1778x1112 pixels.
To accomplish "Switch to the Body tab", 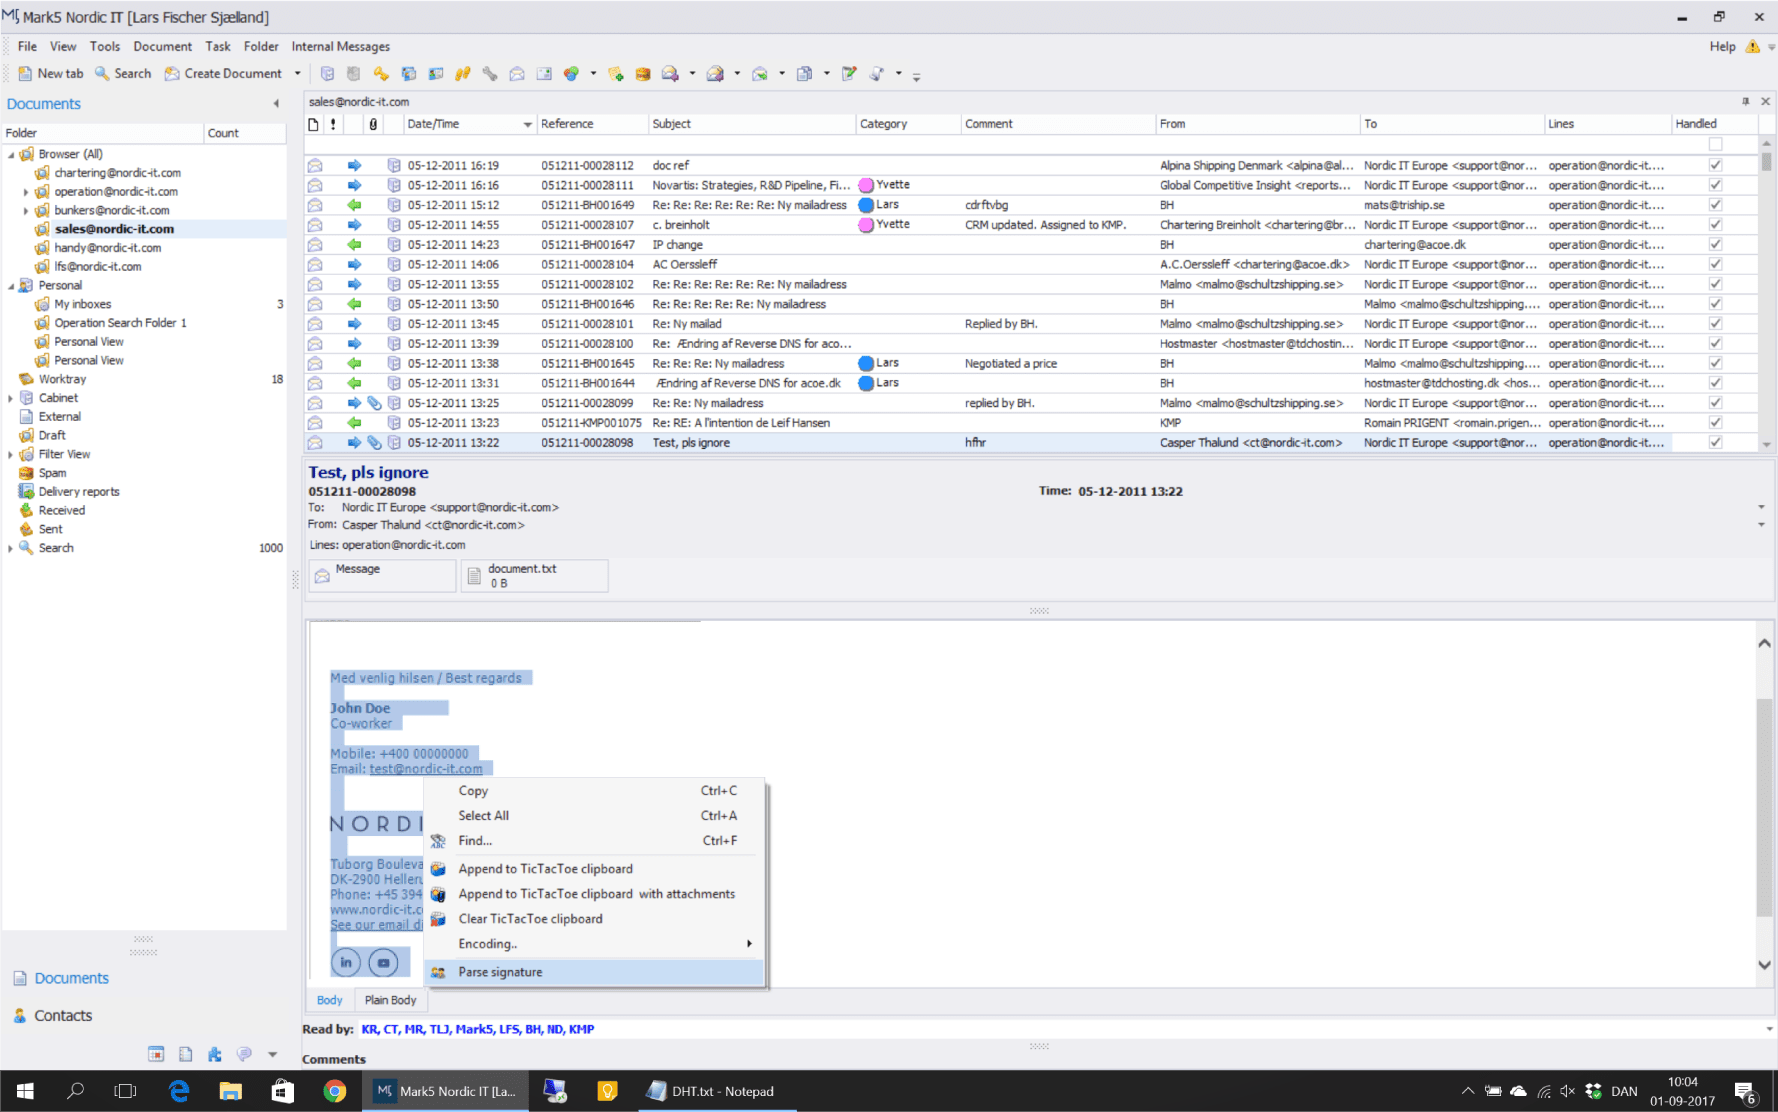I will (x=329, y=1000).
